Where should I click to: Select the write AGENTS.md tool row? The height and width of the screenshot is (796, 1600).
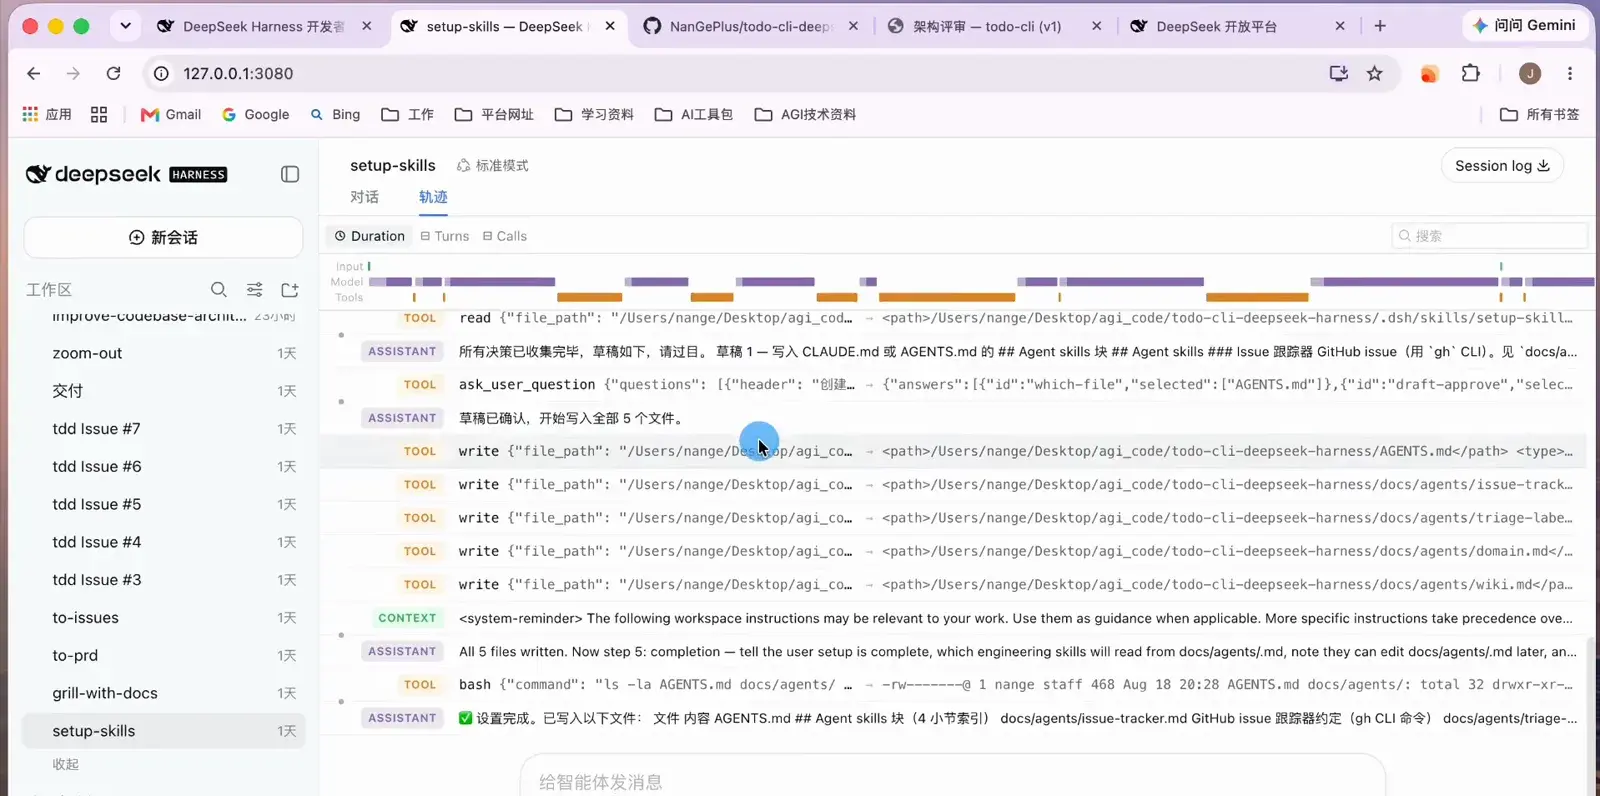click(x=953, y=451)
